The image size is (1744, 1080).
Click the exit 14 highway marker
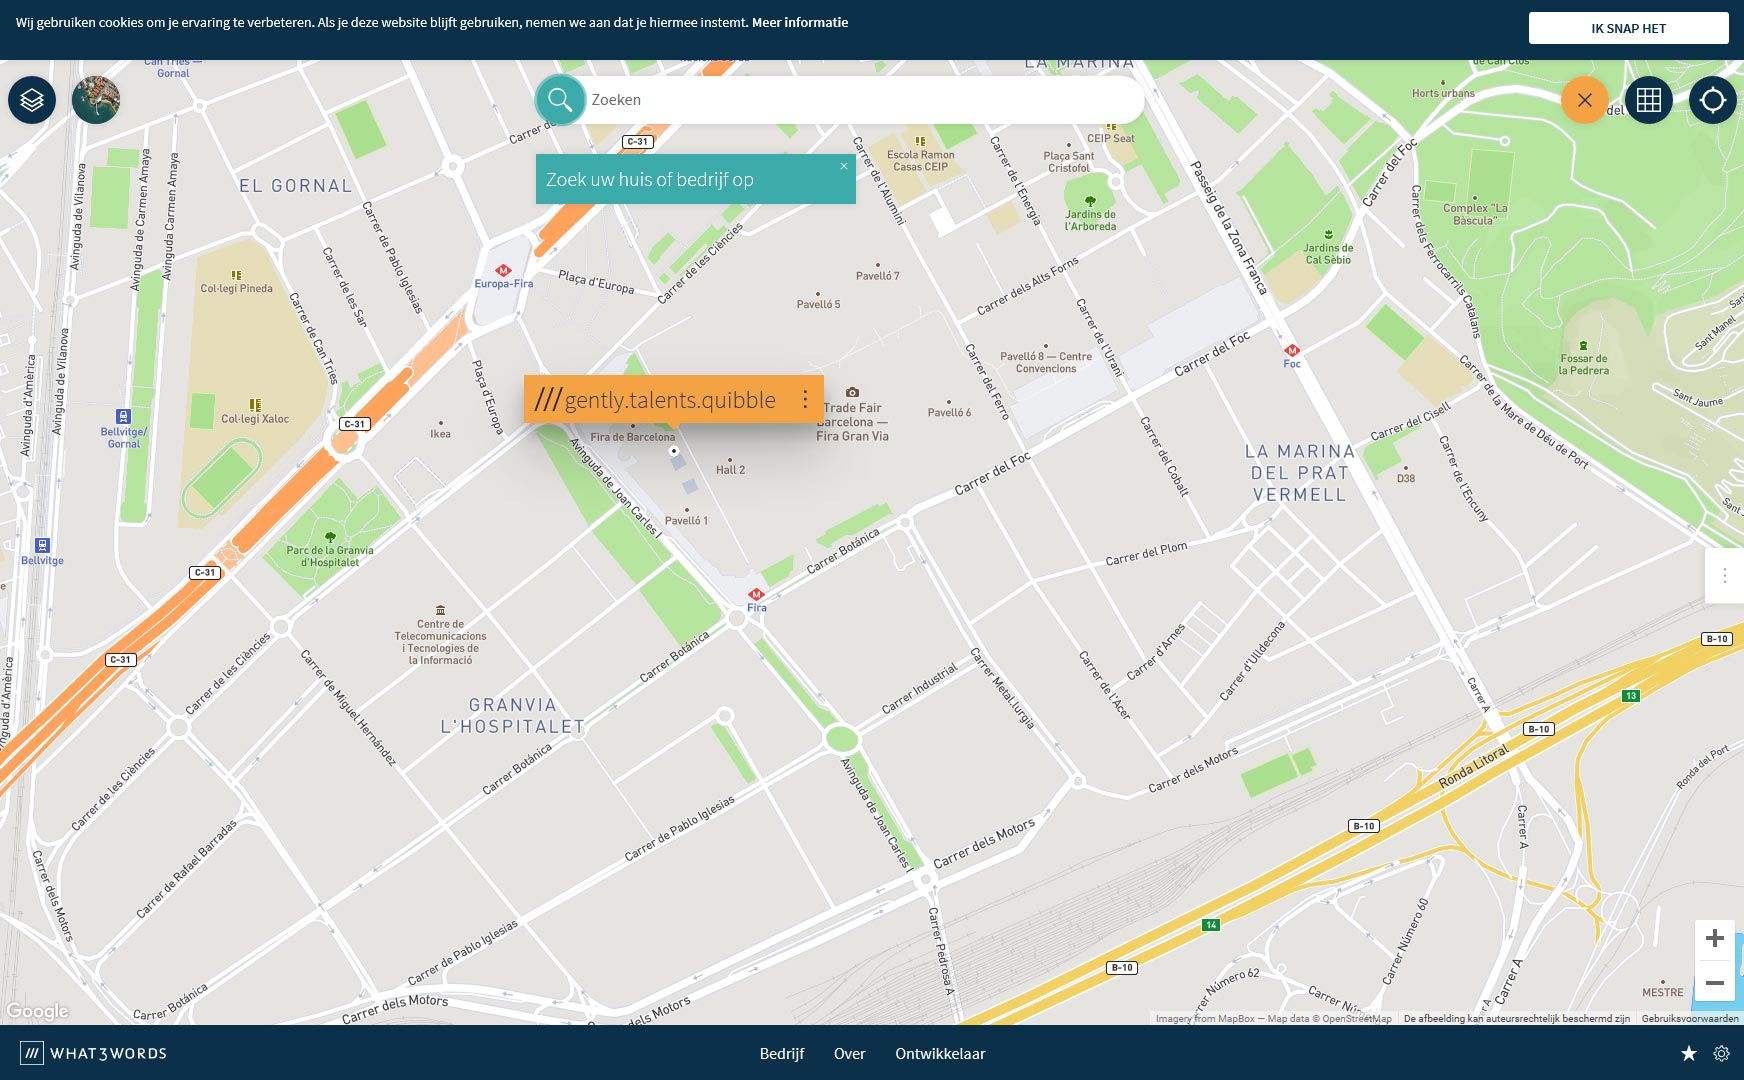[x=1211, y=925]
